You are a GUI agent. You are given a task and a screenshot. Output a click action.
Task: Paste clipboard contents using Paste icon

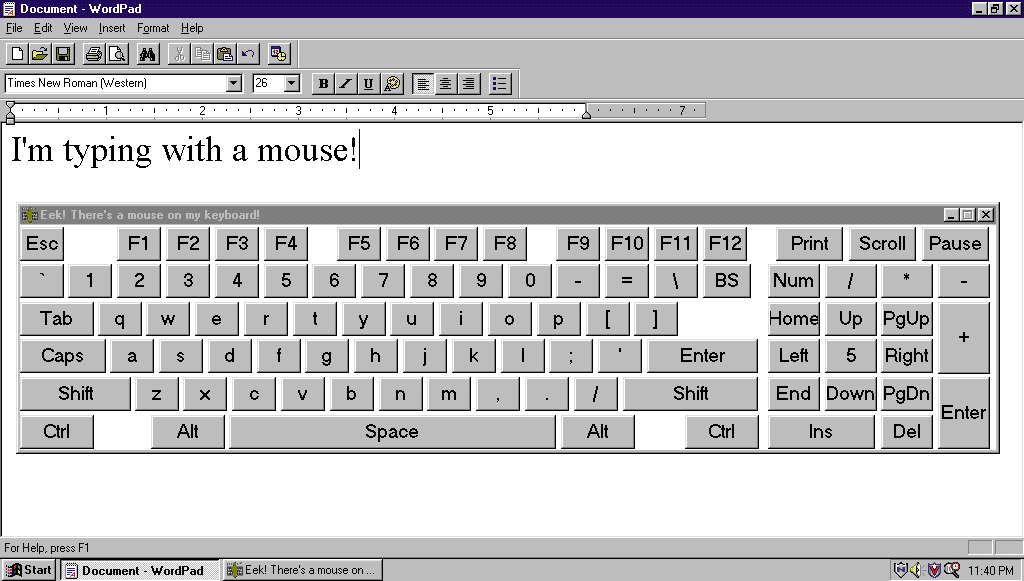[225, 54]
